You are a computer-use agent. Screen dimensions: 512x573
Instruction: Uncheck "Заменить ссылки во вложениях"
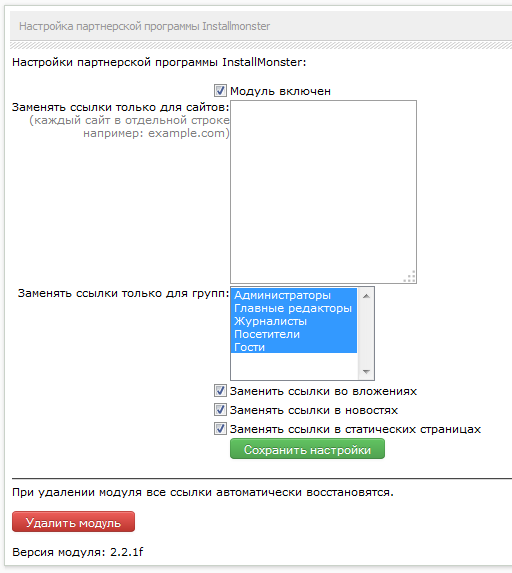[220, 391]
